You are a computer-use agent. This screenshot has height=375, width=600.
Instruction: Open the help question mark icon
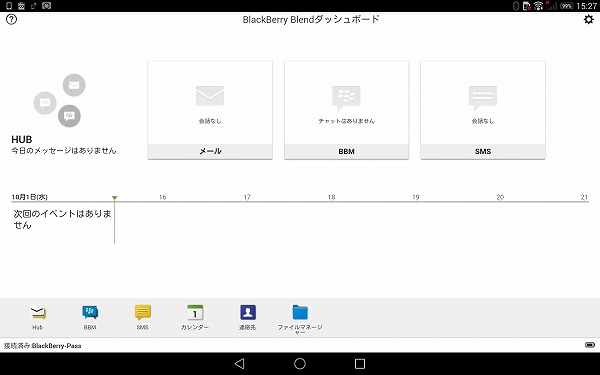11,20
